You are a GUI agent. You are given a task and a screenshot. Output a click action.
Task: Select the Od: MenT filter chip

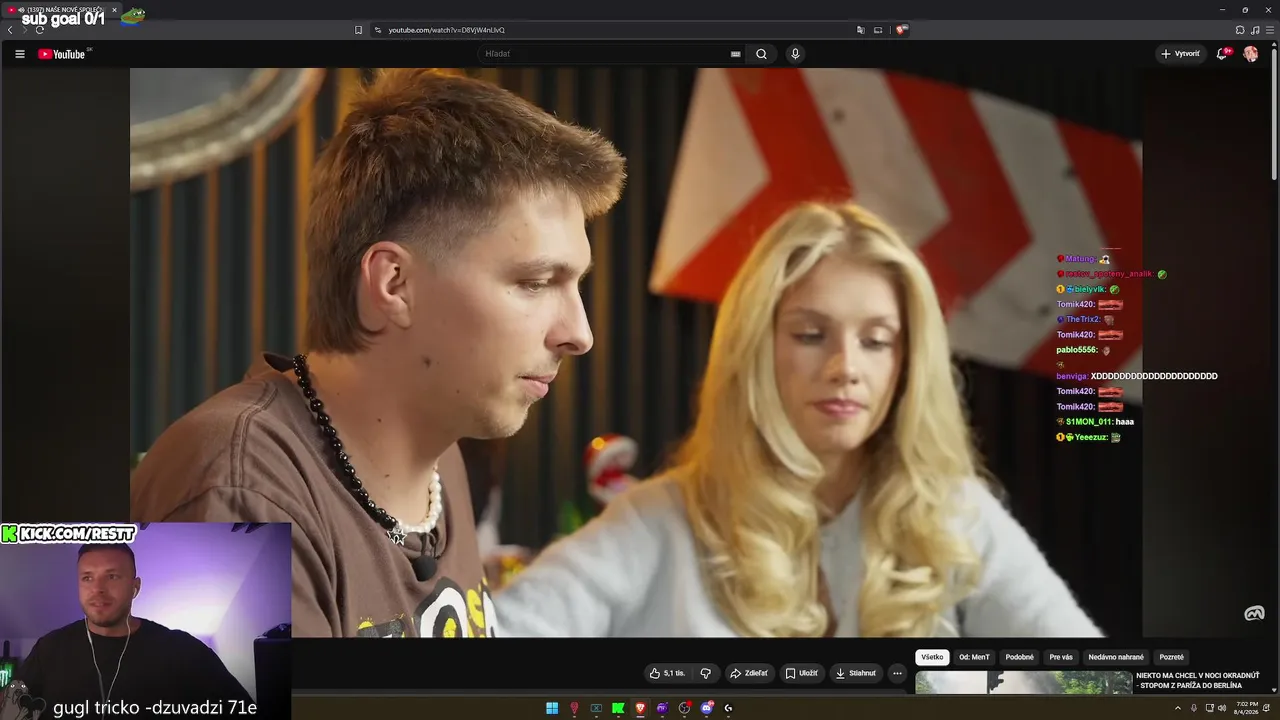click(x=974, y=657)
